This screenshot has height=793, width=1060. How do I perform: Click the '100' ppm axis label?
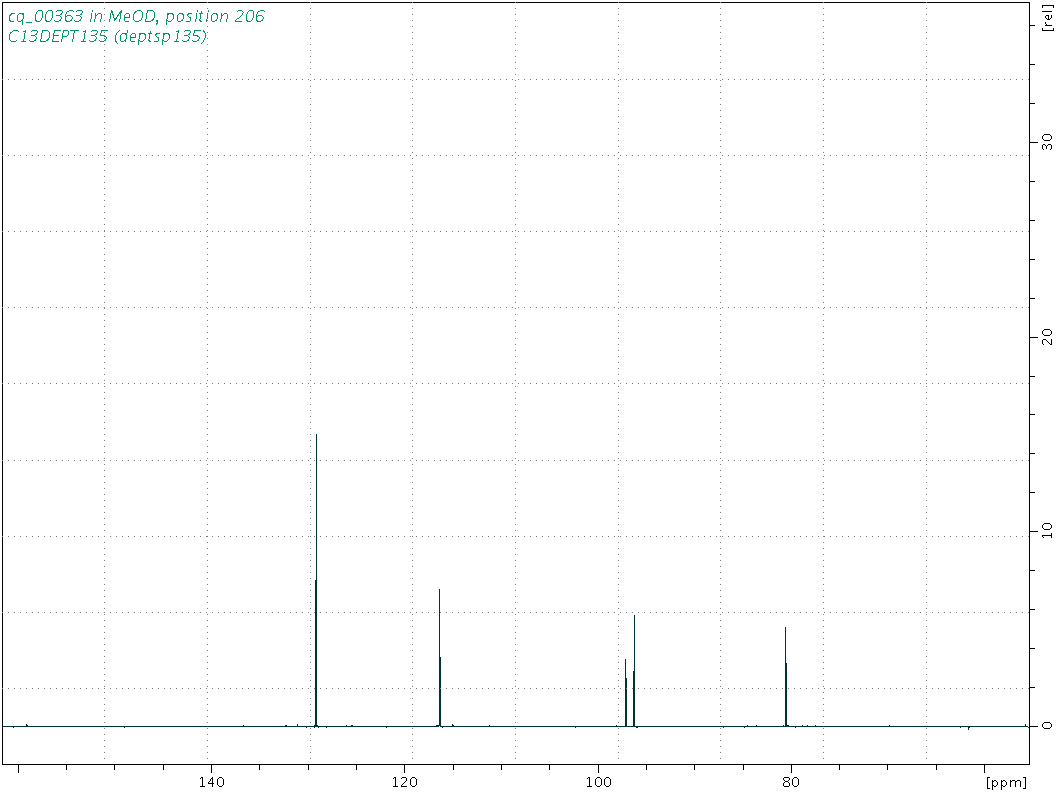click(598, 782)
